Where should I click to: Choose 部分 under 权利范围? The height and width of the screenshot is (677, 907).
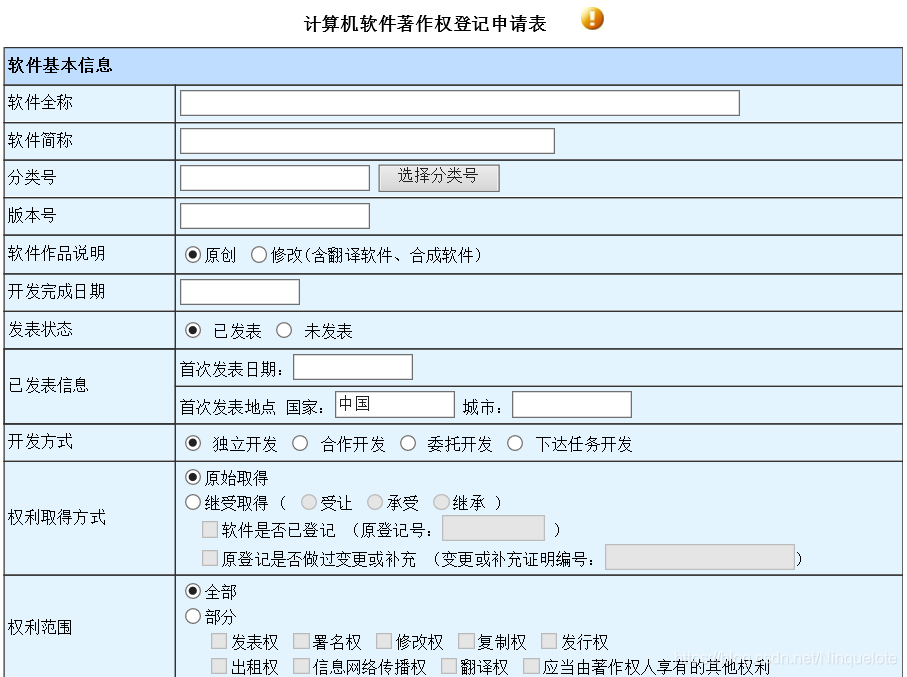coord(192,616)
